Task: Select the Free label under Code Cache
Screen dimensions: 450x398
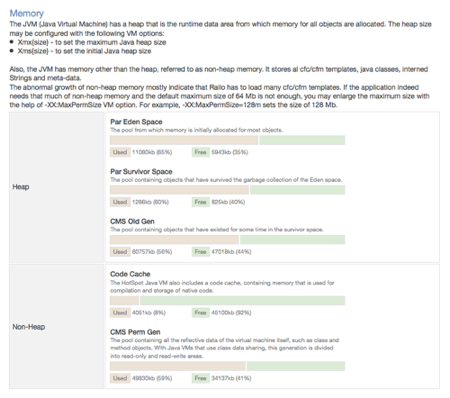Action: coord(200,313)
